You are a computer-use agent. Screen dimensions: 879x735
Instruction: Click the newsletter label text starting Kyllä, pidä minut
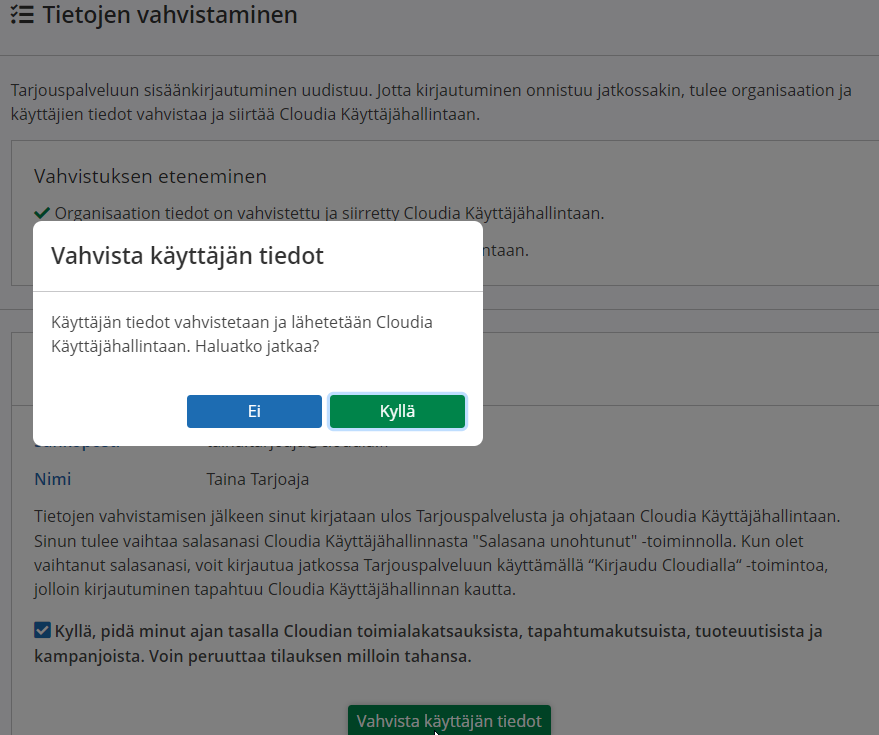pos(428,643)
